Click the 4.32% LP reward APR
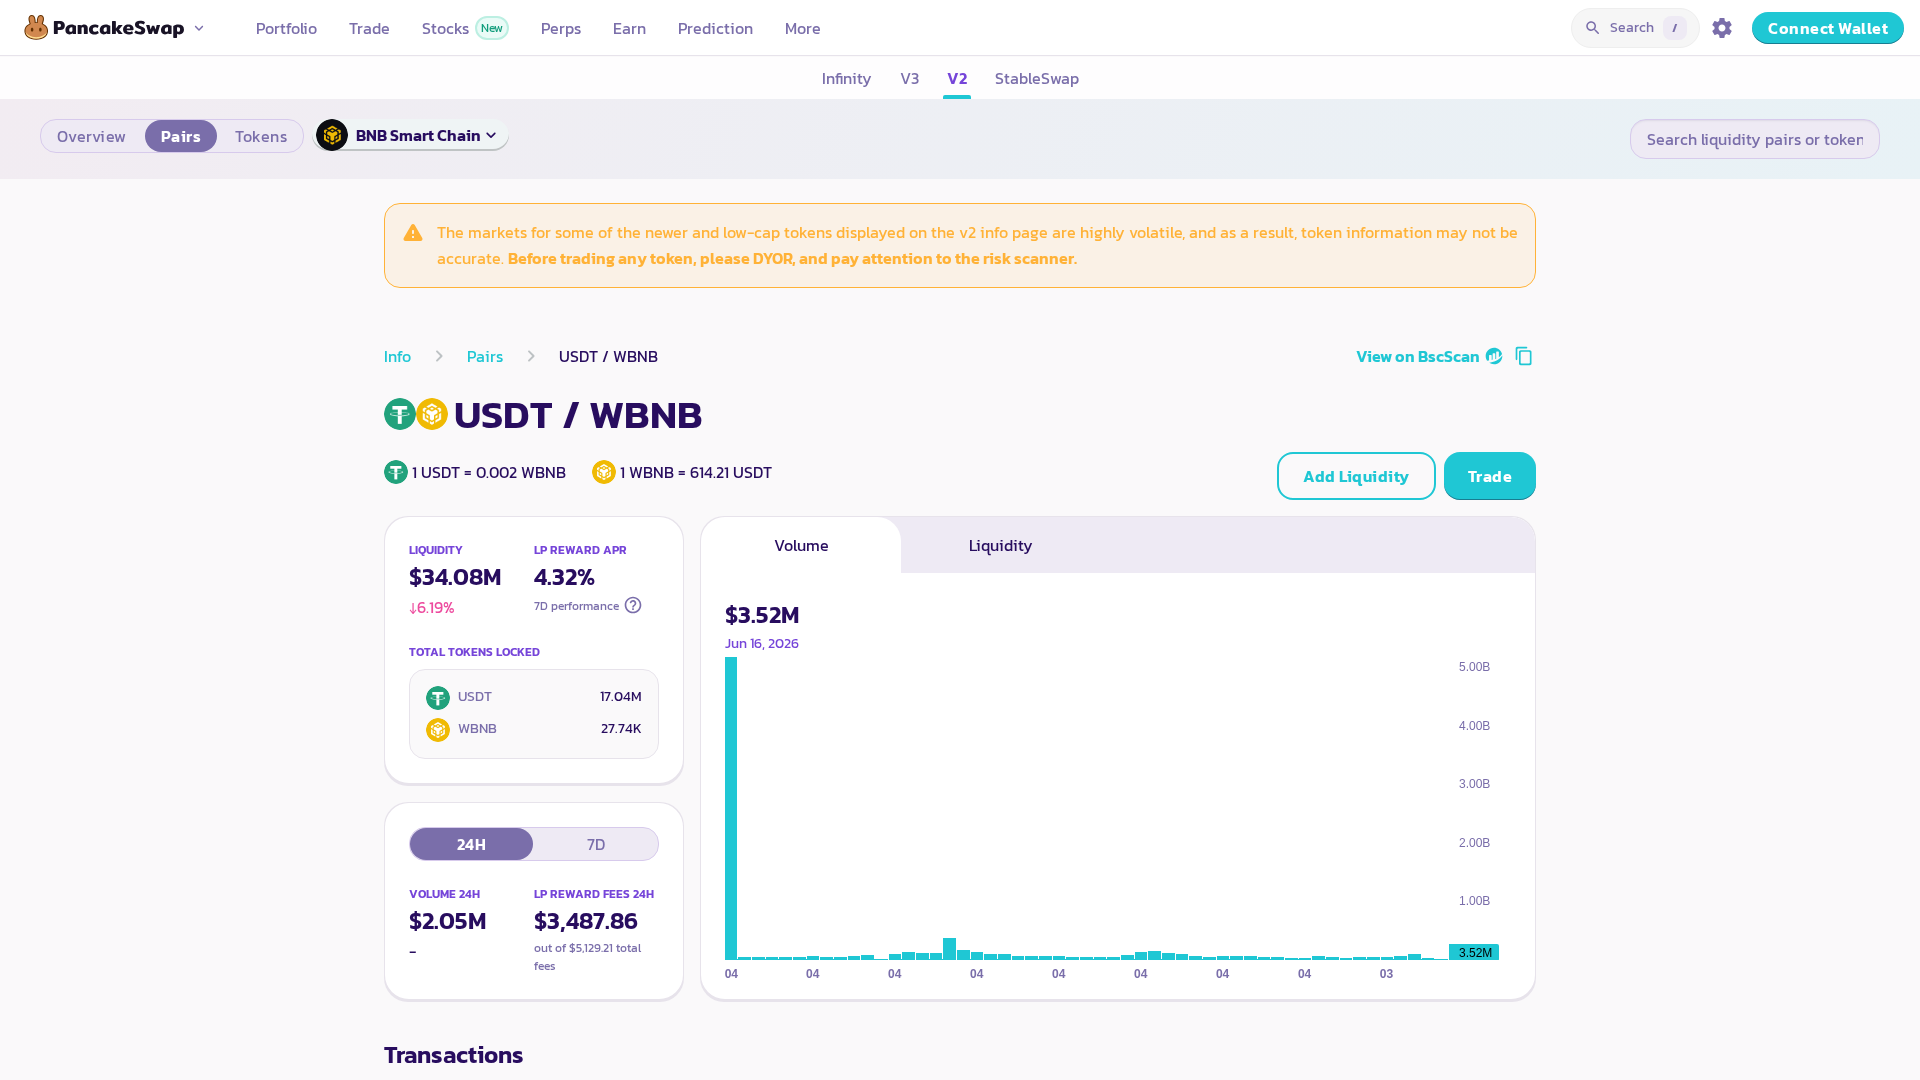The width and height of the screenshot is (1920, 1080). click(x=564, y=577)
